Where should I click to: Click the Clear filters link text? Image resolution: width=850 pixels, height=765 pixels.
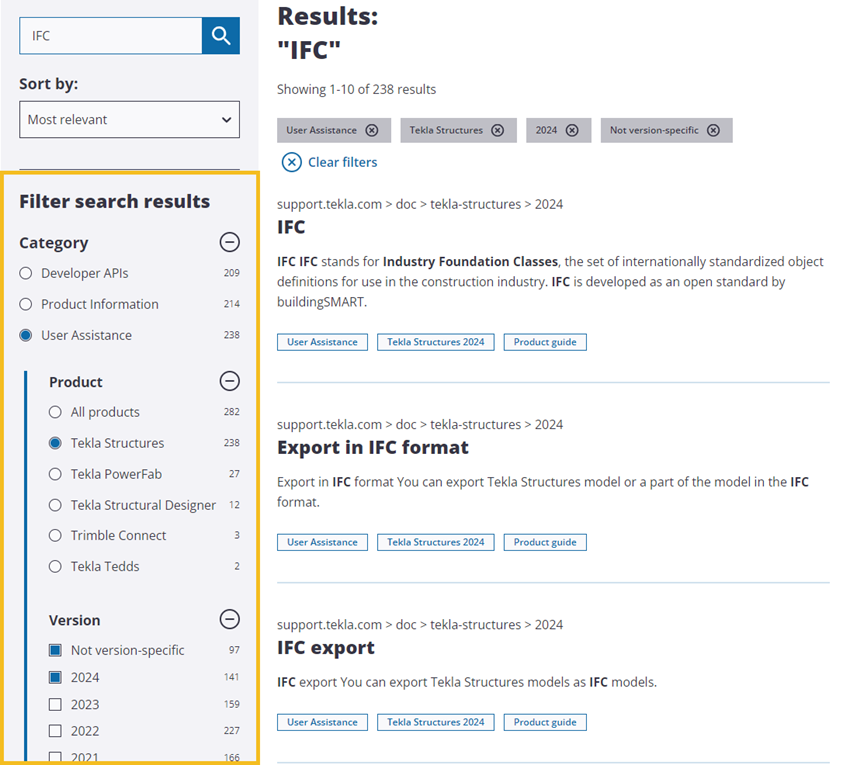(343, 162)
